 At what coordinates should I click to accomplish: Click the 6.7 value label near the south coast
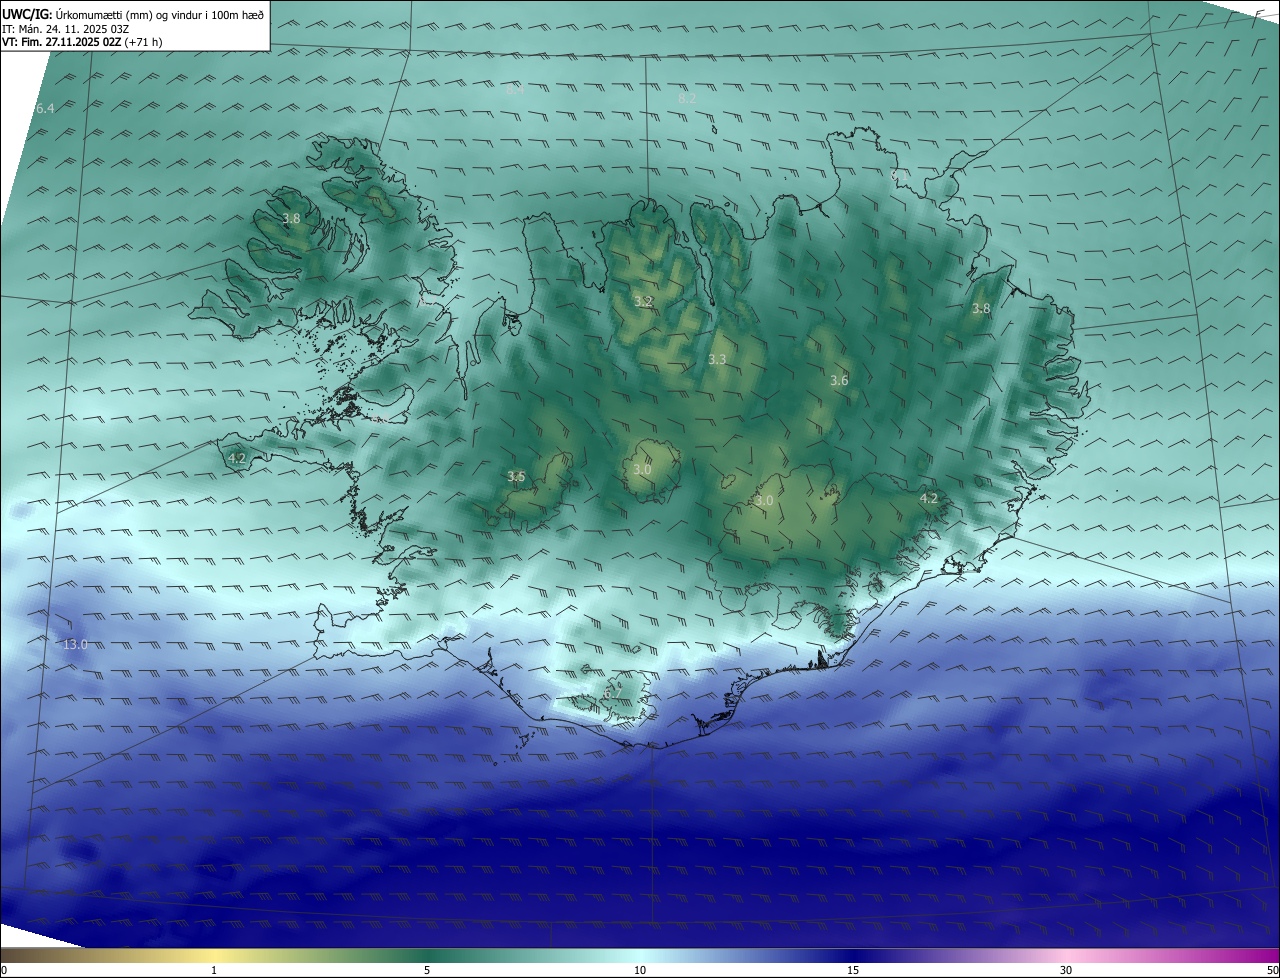point(613,692)
